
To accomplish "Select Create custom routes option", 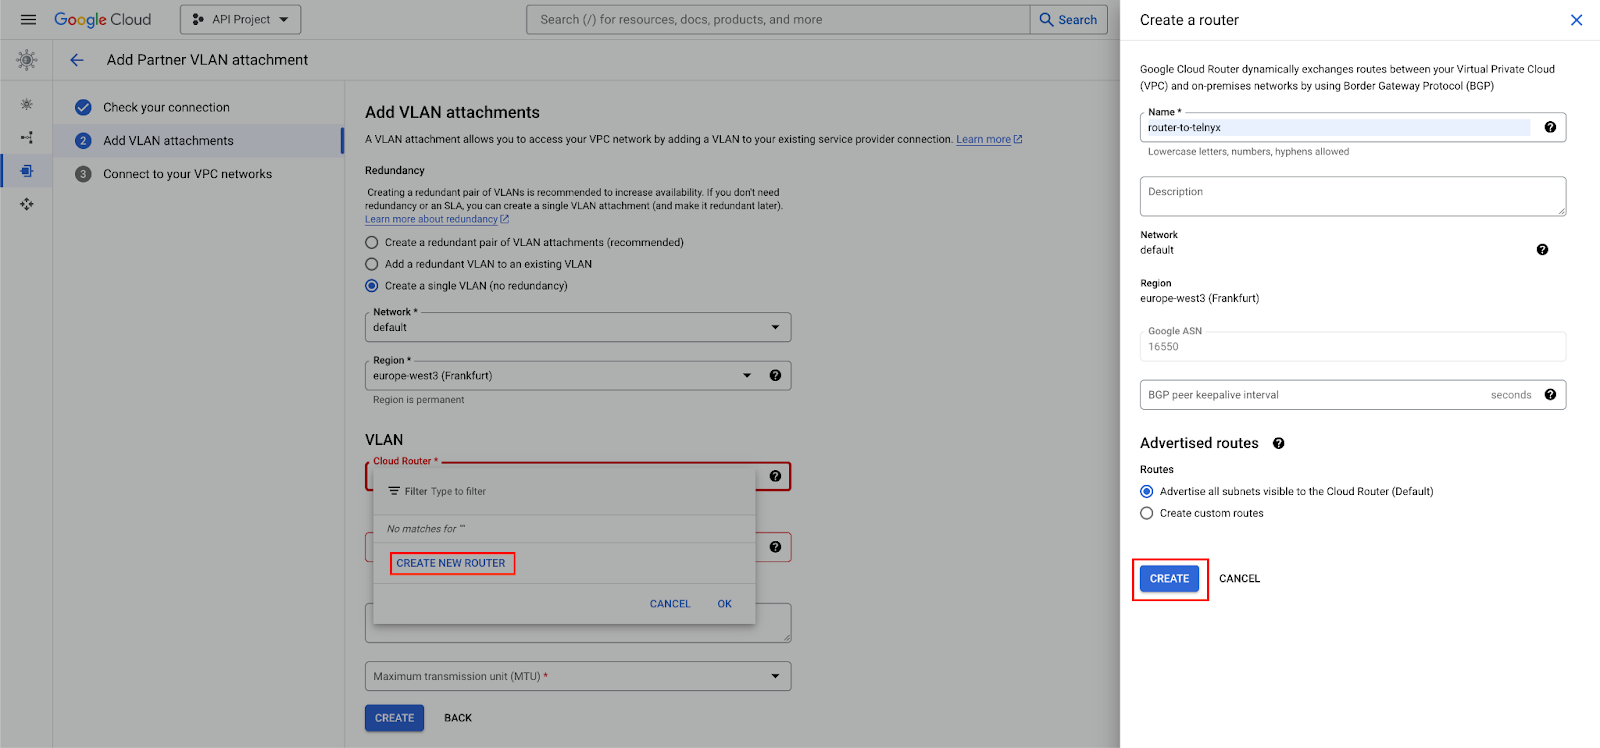I will point(1147,513).
